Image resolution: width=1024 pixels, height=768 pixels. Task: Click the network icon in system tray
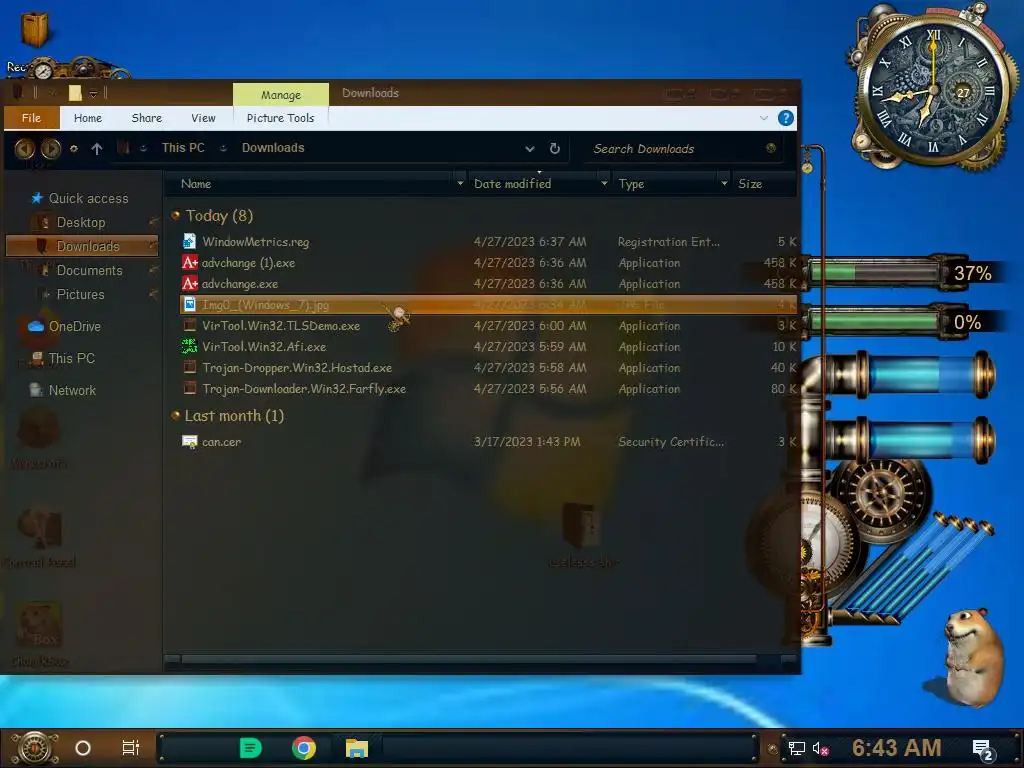[796, 748]
